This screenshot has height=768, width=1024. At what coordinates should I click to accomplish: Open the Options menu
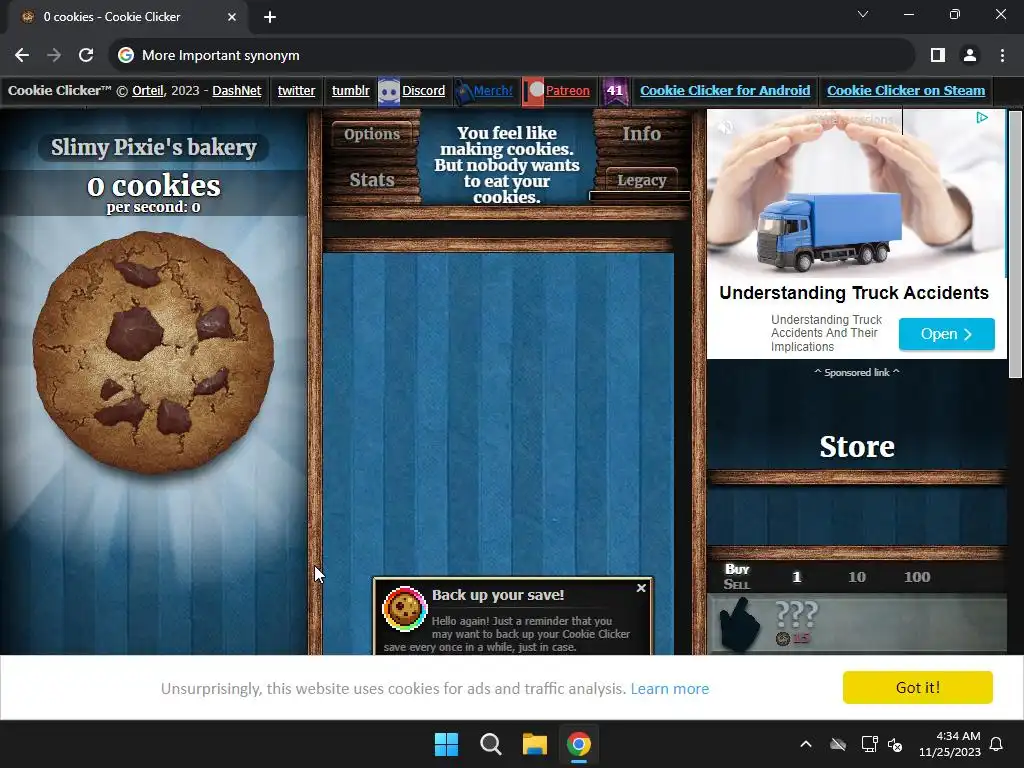click(x=372, y=134)
